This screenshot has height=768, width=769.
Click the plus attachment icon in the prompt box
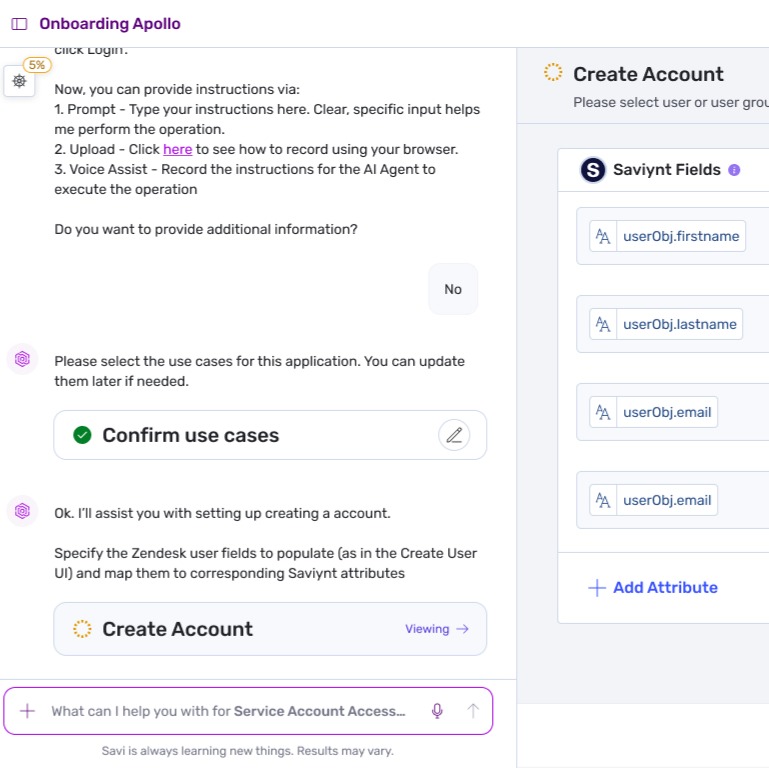click(27, 711)
